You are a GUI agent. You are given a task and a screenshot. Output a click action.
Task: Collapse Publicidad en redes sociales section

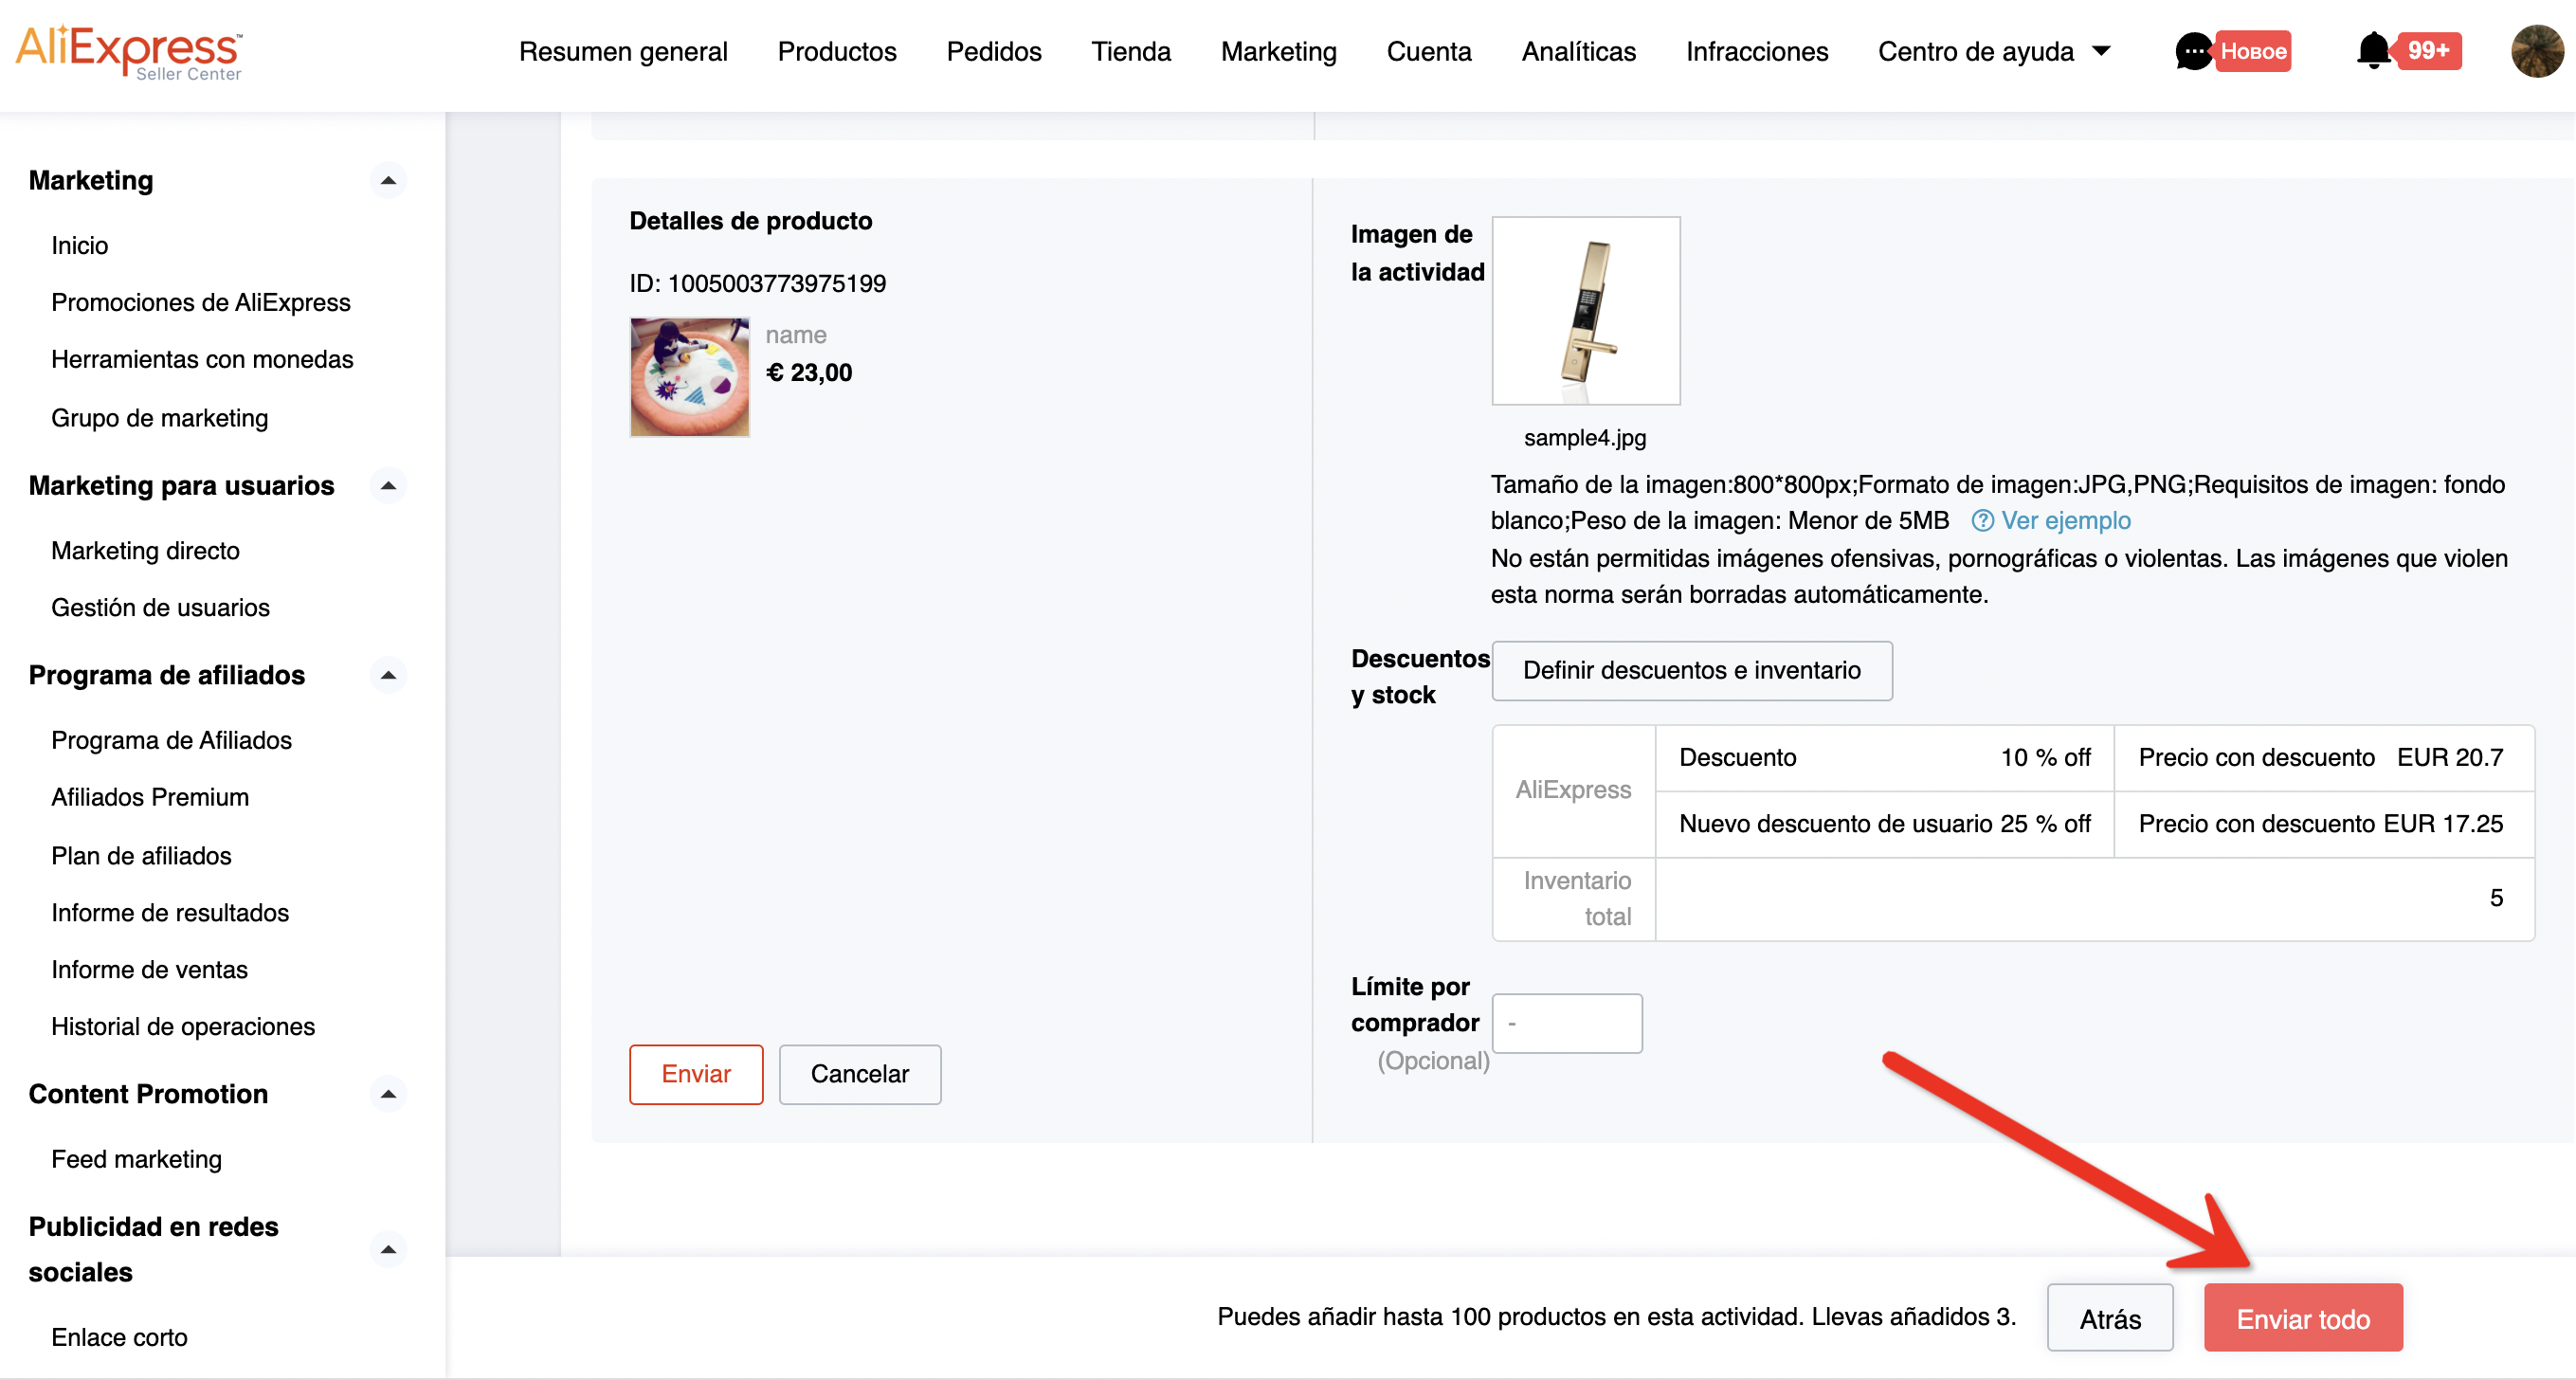(x=388, y=1250)
